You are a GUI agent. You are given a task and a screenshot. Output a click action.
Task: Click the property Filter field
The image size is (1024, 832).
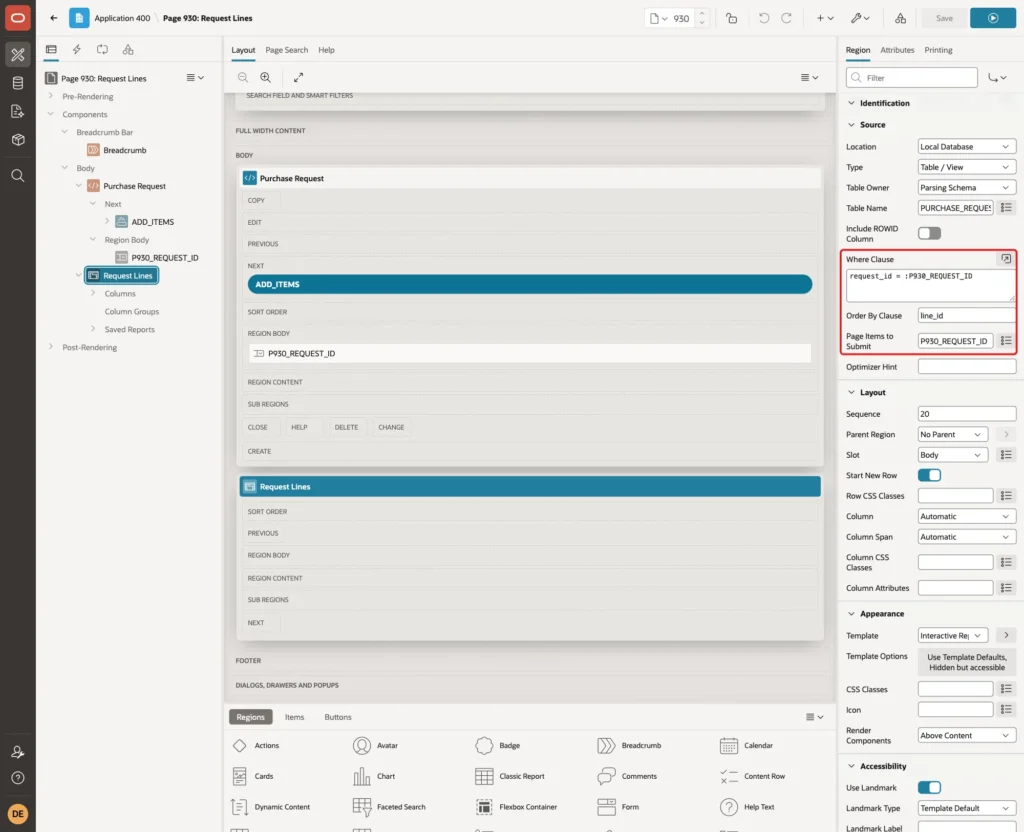pyautogui.click(x=911, y=78)
